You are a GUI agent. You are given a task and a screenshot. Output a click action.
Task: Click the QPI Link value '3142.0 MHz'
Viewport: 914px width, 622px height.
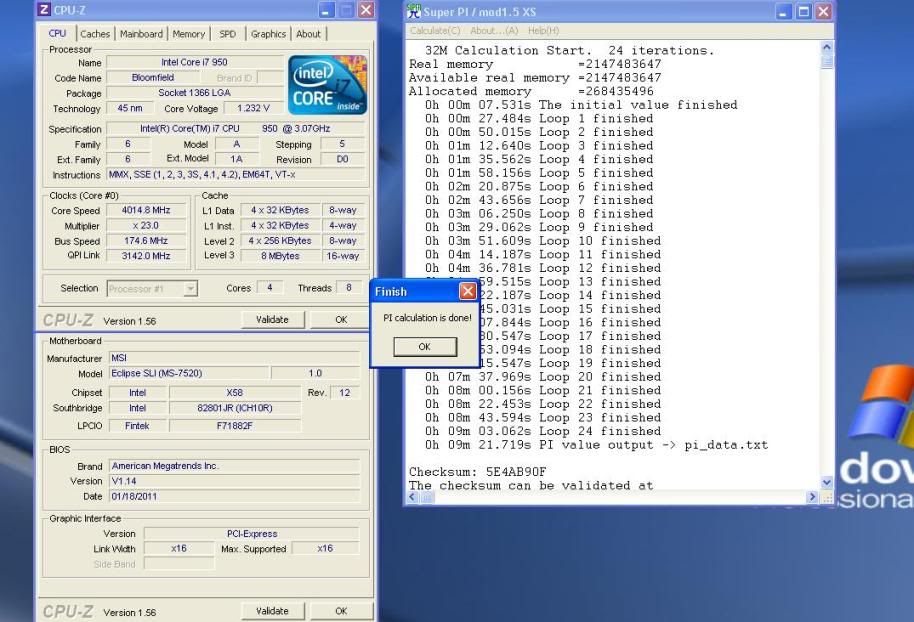(146, 255)
